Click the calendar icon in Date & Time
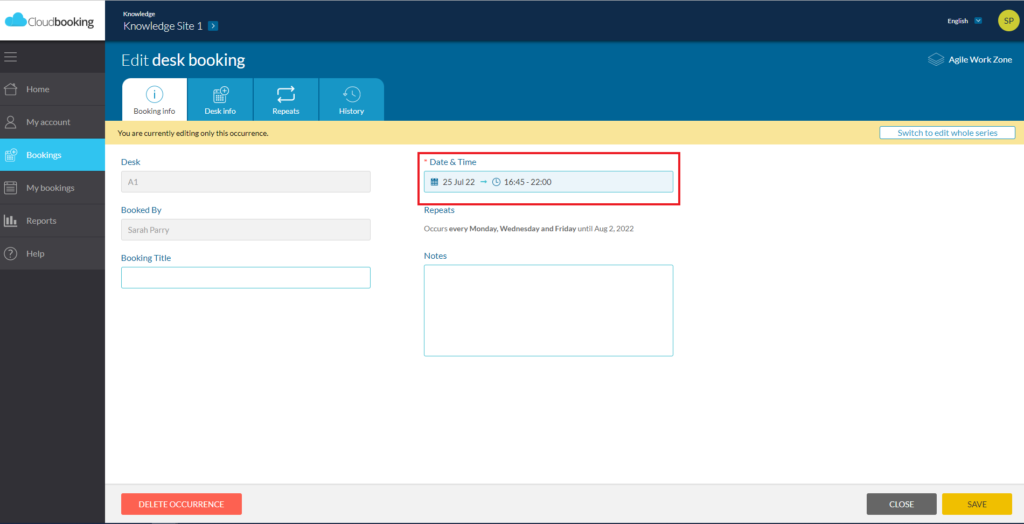The image size is (1024, 524). (435, 182)
